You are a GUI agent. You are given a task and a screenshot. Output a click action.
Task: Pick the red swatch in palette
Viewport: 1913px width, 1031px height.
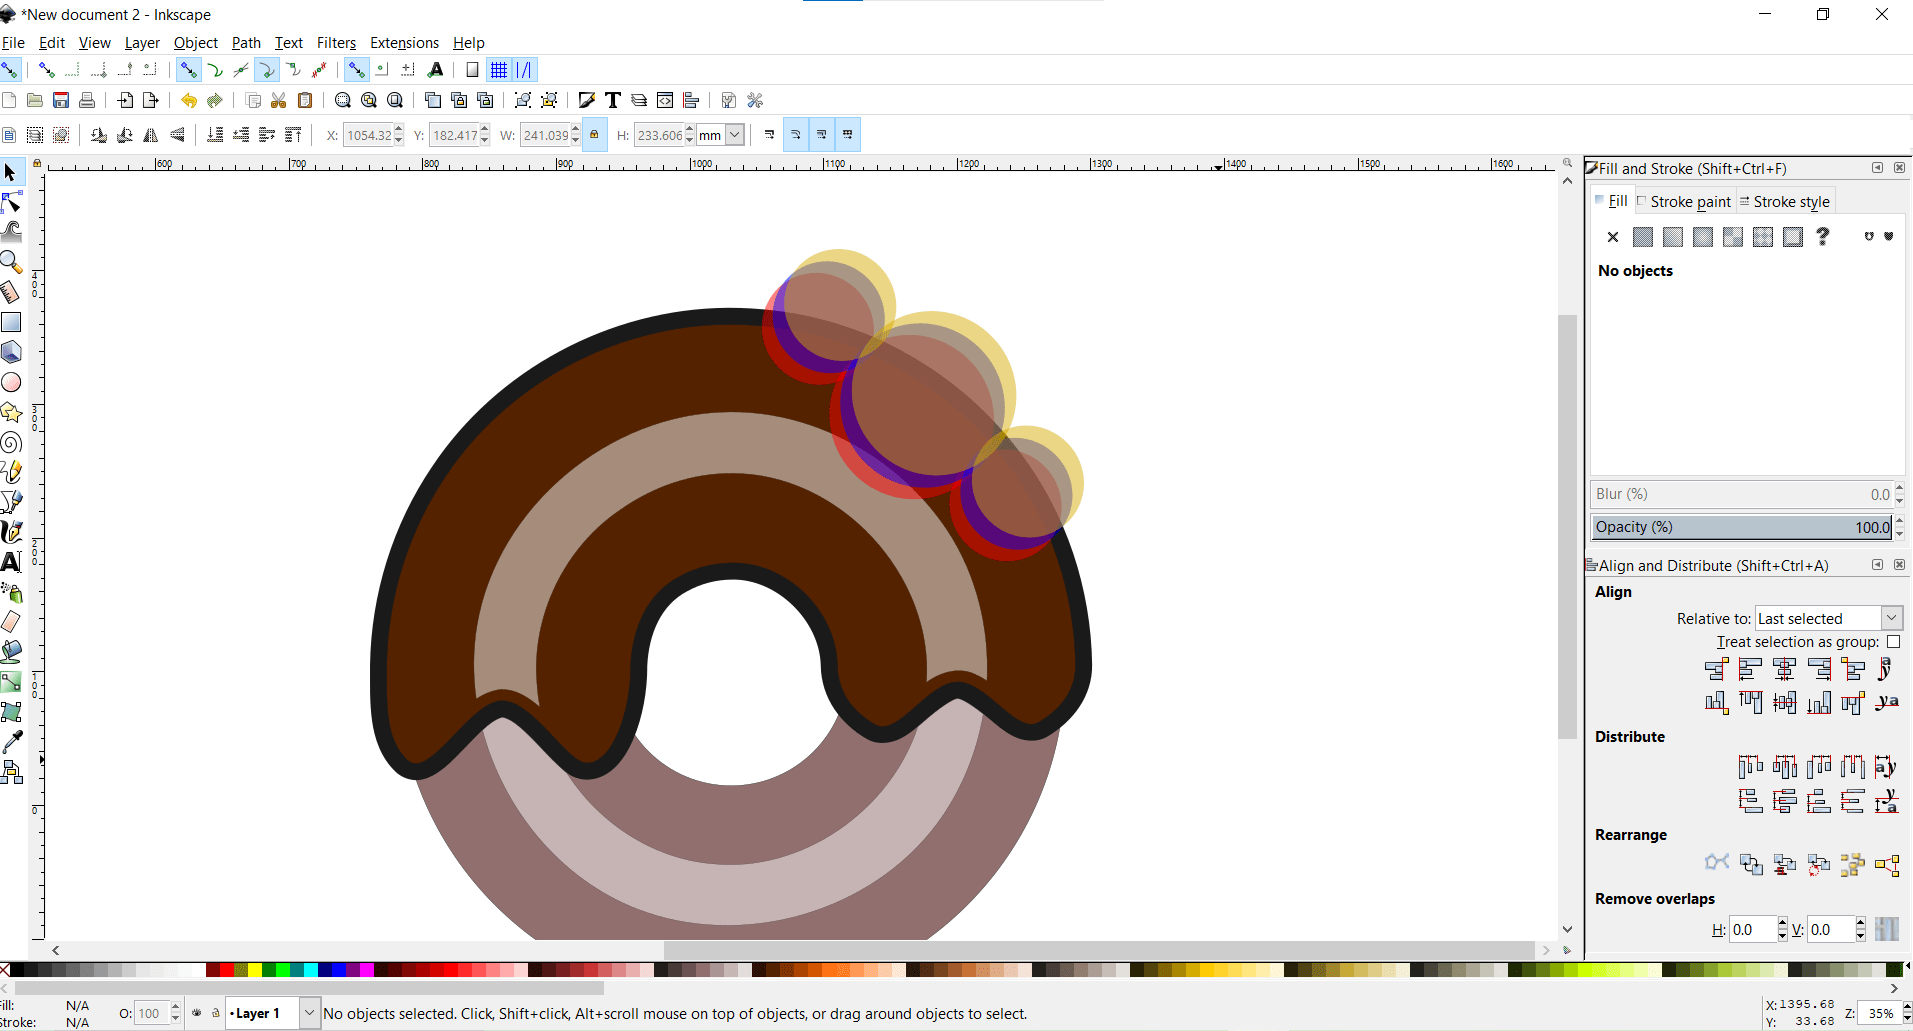[x=226, y=970]
